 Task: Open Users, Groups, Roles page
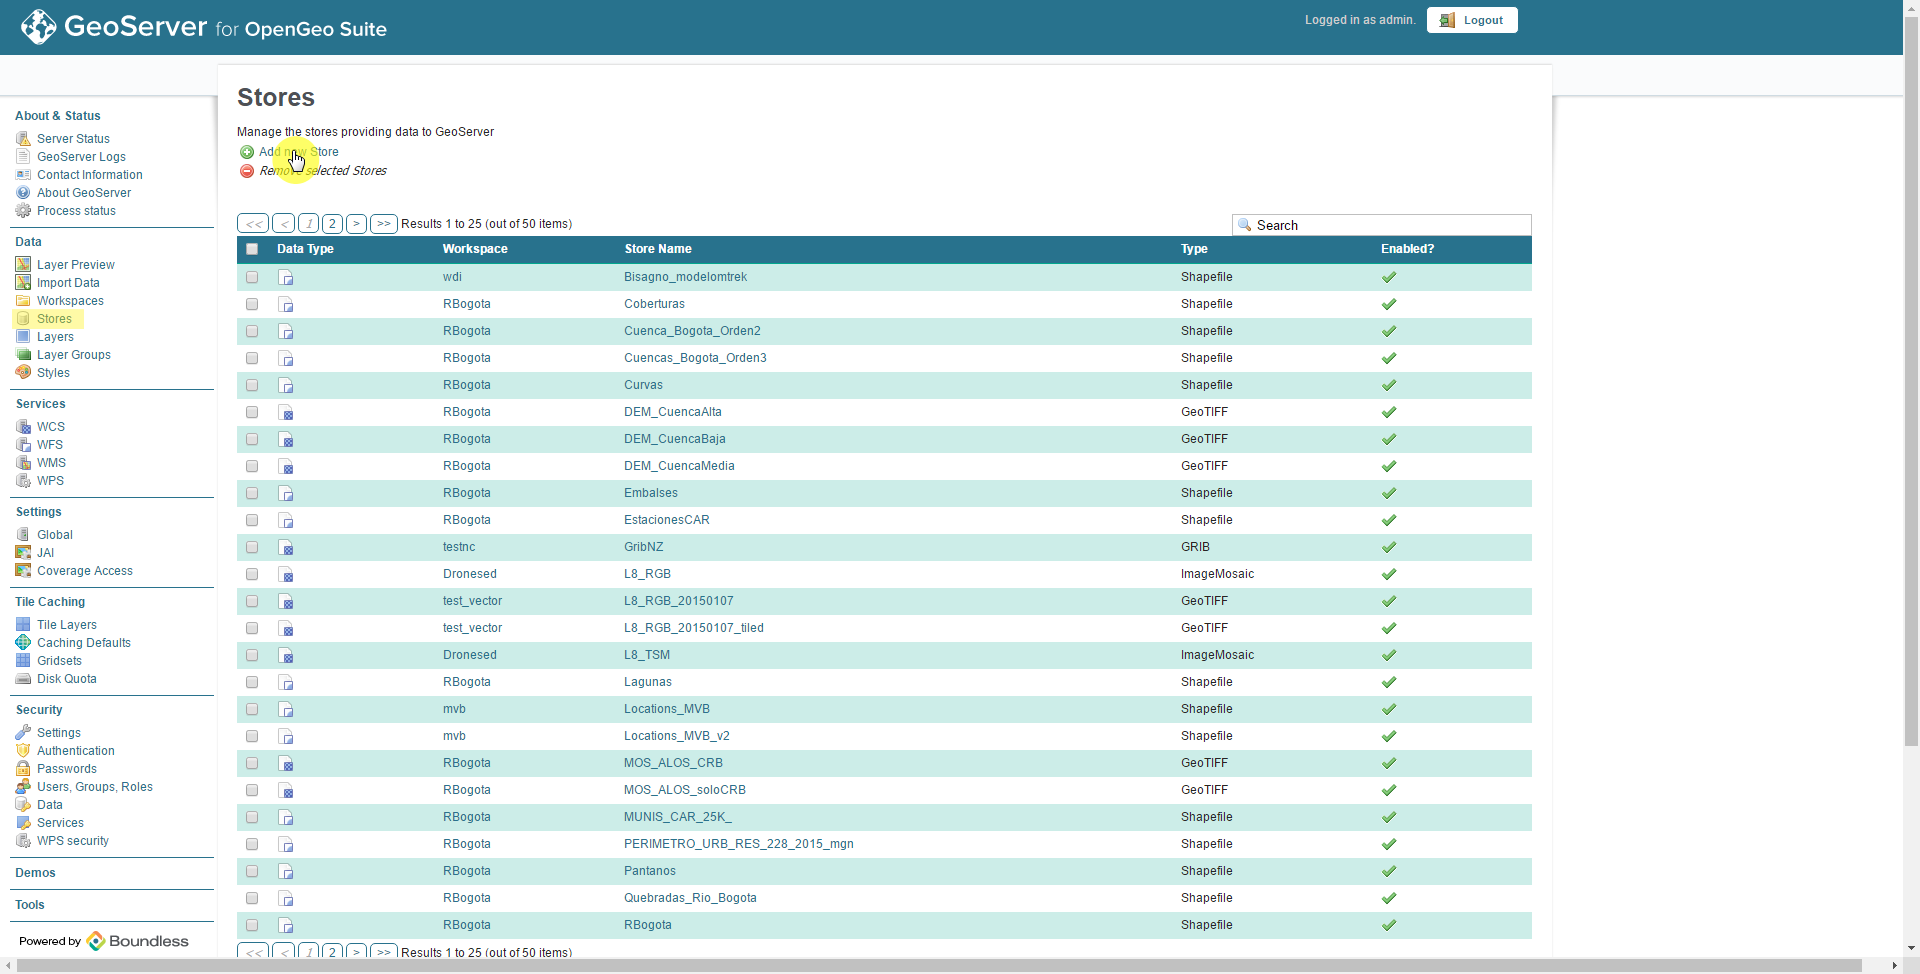pyautogui.click(x=95, y=787)
